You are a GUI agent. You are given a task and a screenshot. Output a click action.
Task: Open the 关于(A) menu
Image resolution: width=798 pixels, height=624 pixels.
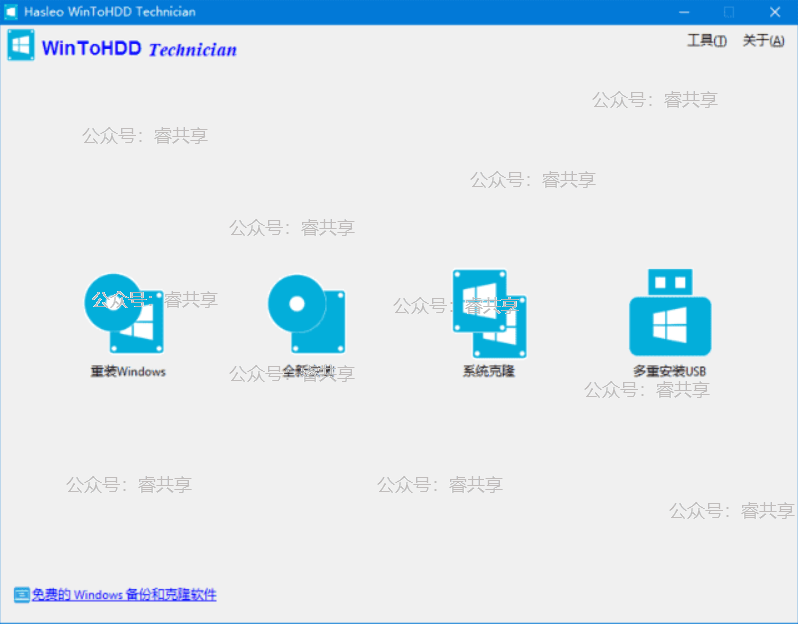point(763,41)
